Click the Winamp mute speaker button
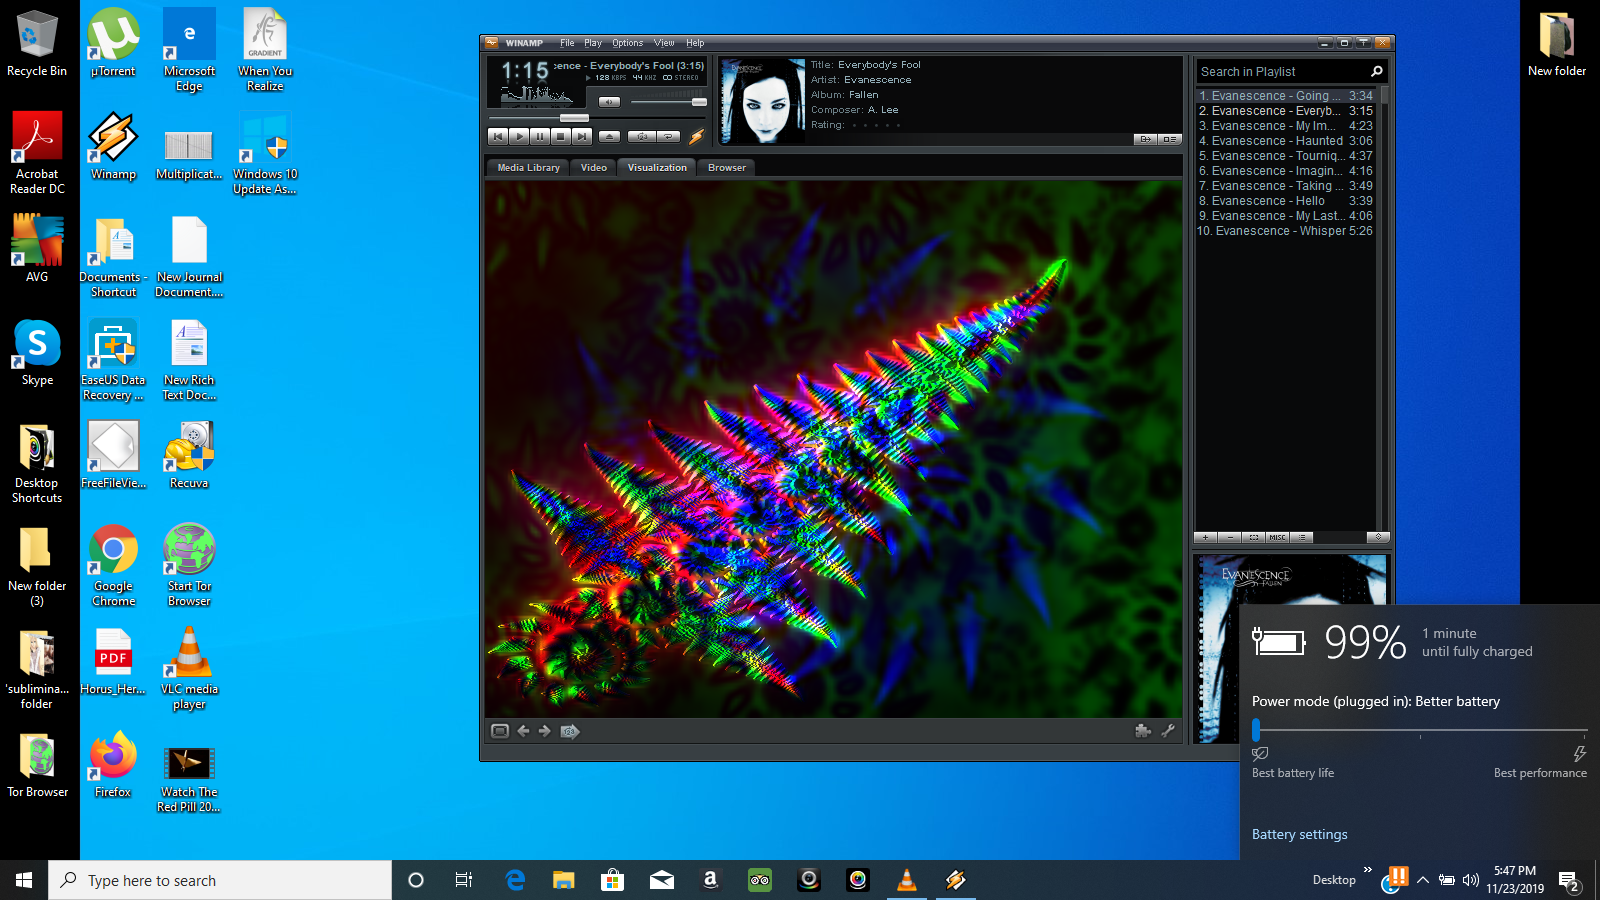 click(609, 102)
